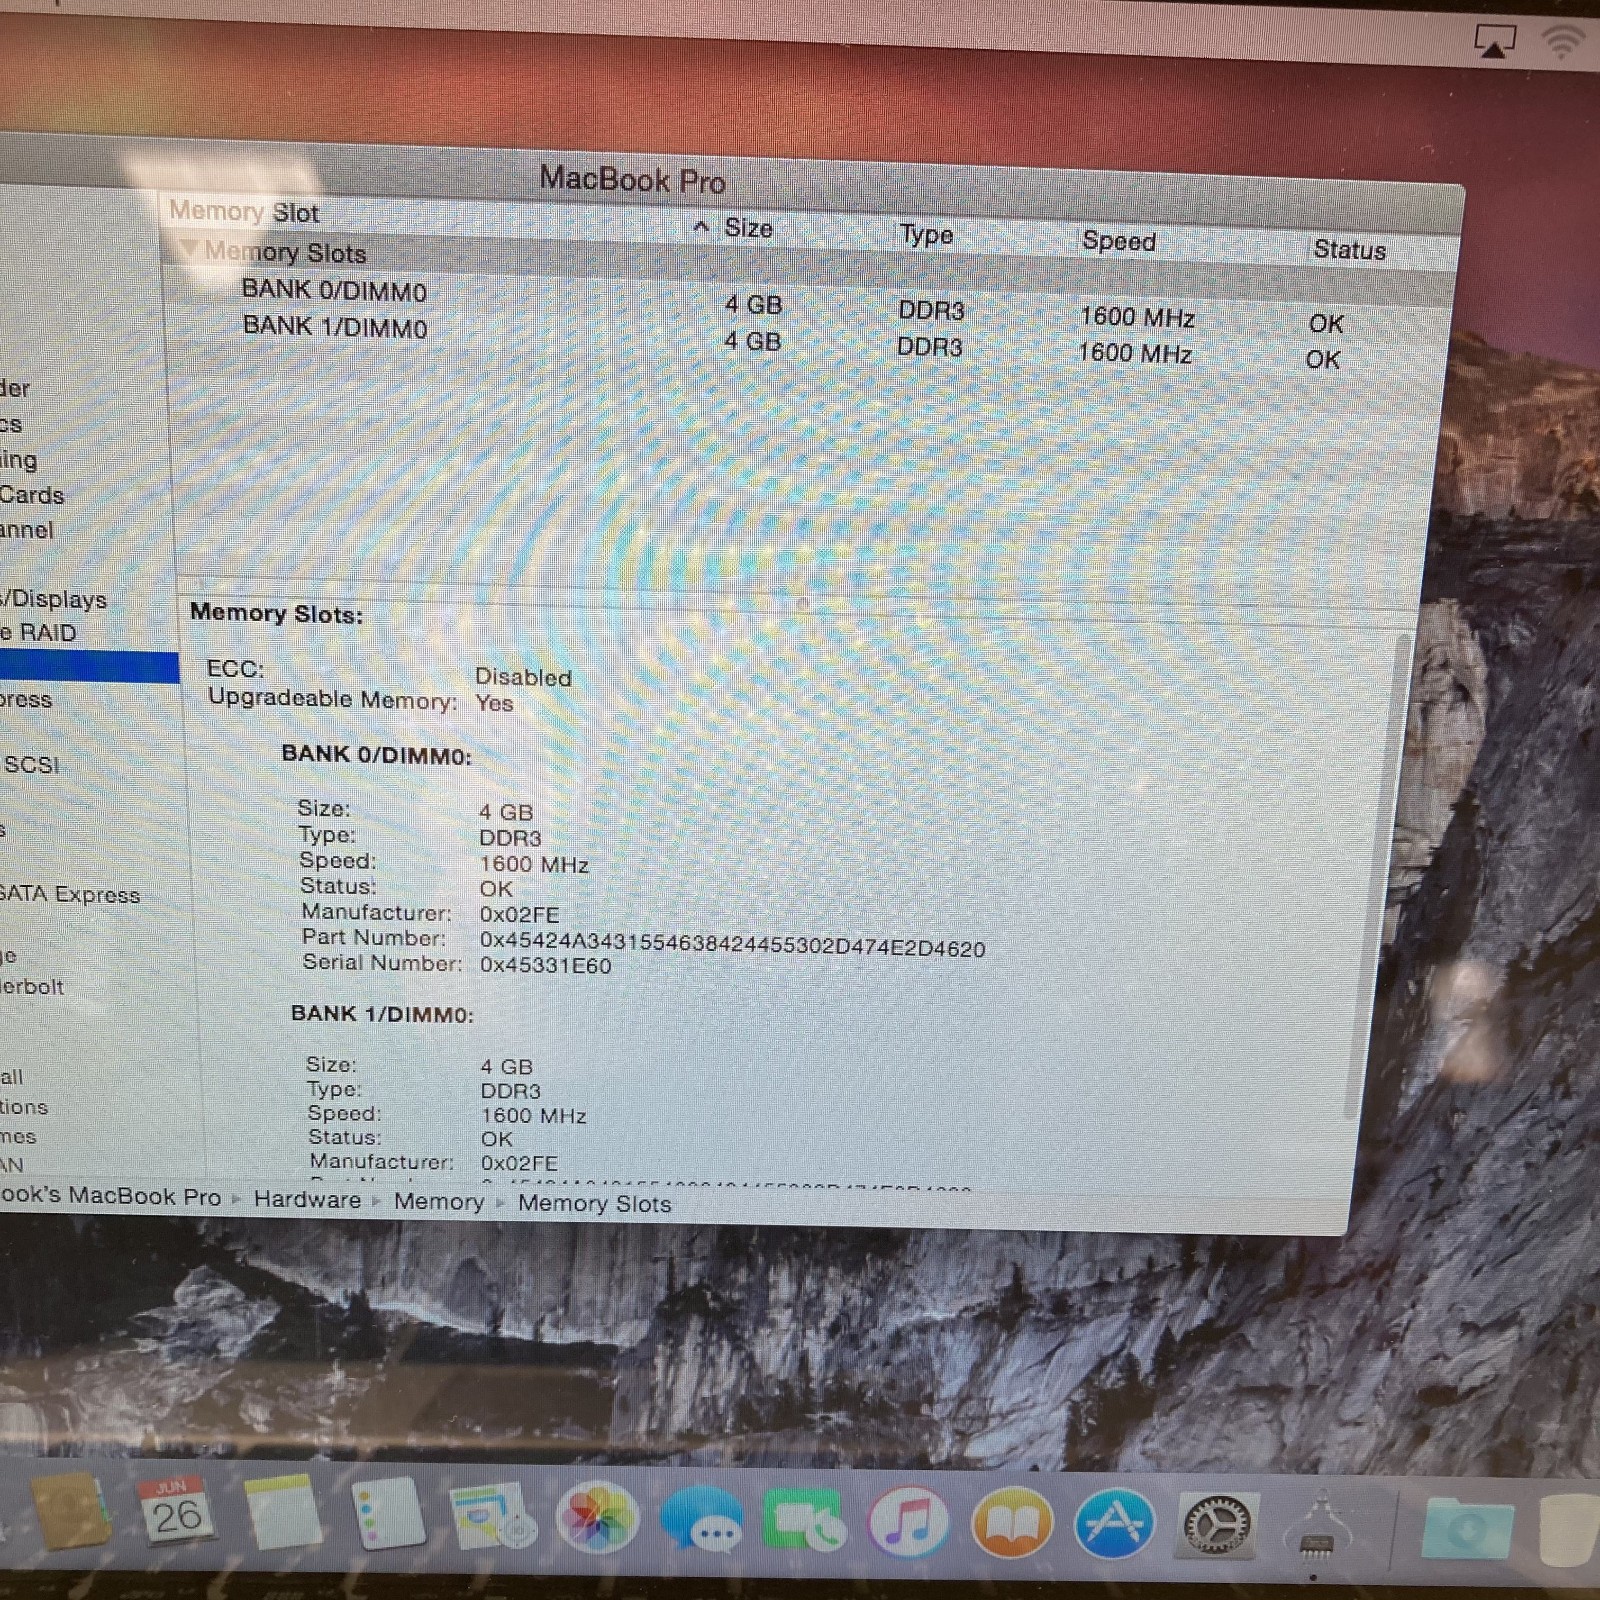Open Contacts from the dock
The width and height of the screenshot is (1600, 1600).
pos(70,1513)
